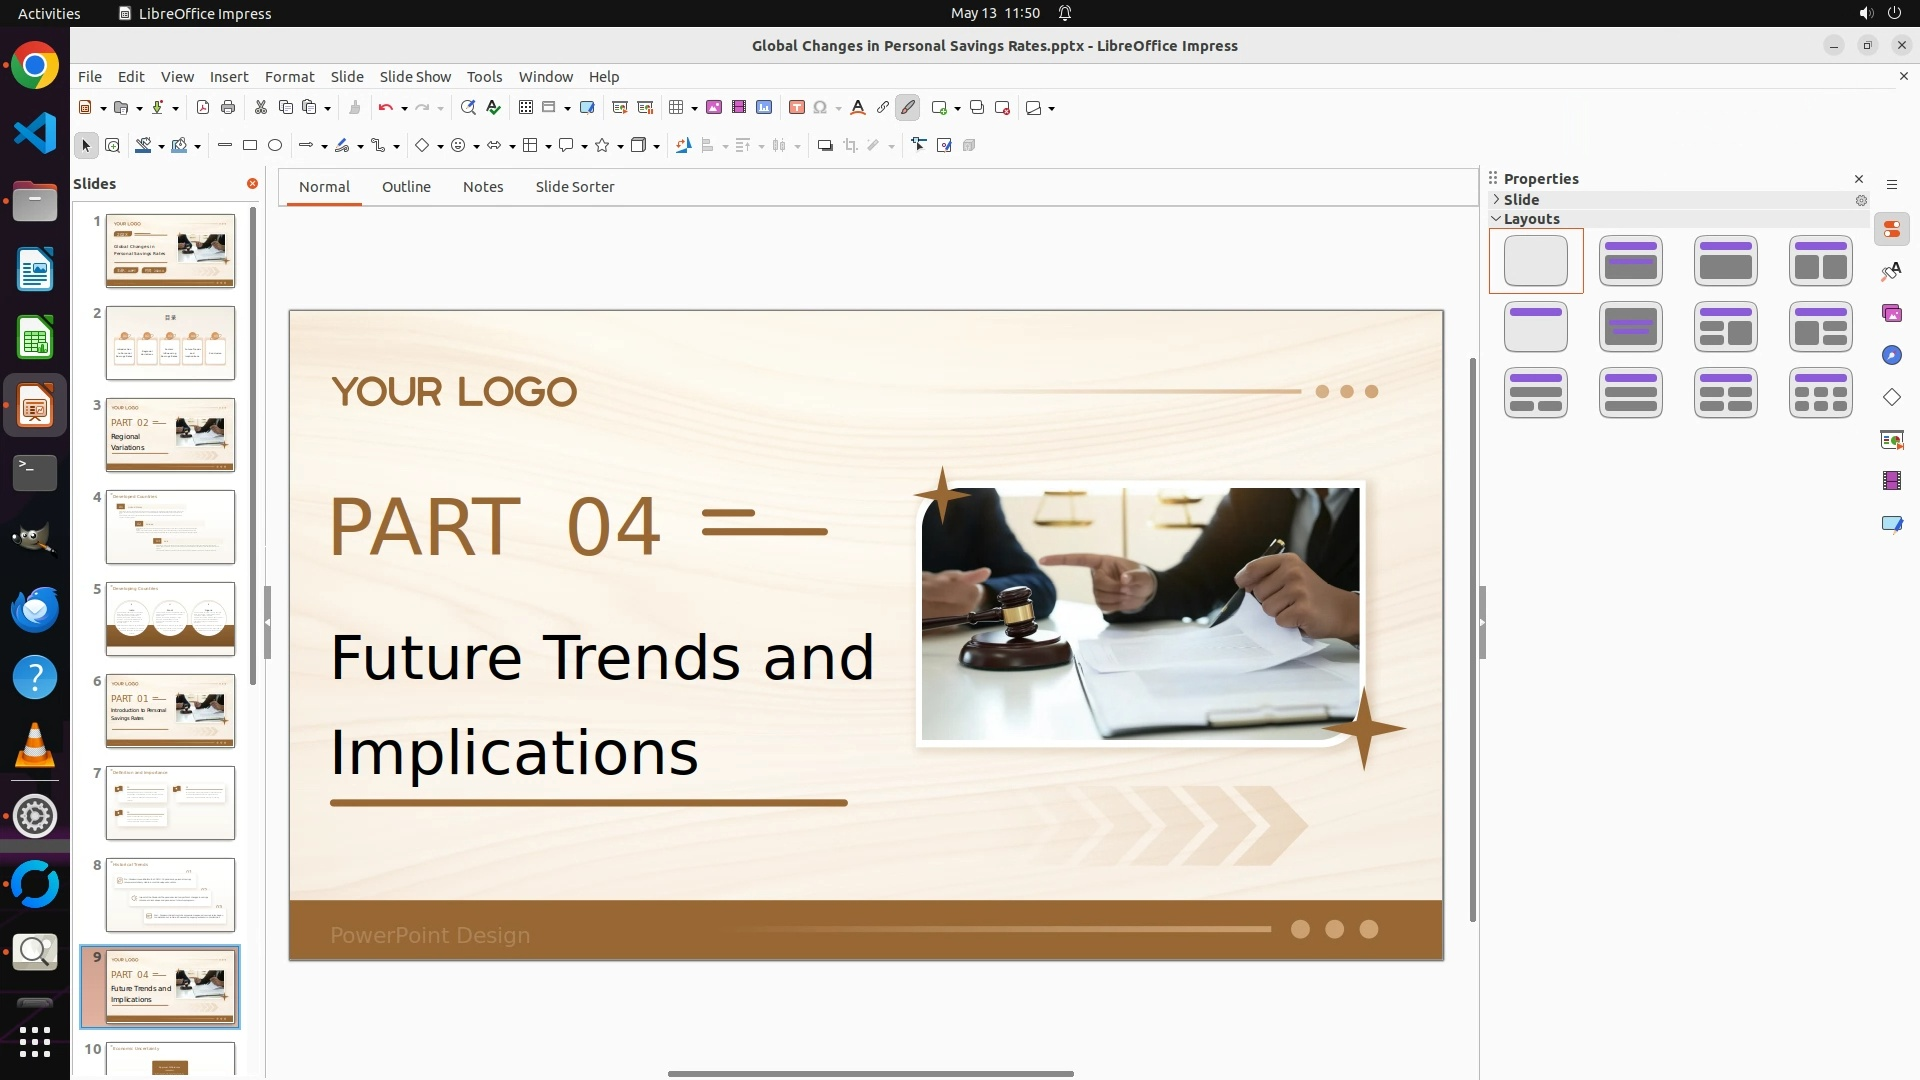Open the Gallery sidebar icon
This screenshot has height=1080, width=1920.
click(1891, 314)
